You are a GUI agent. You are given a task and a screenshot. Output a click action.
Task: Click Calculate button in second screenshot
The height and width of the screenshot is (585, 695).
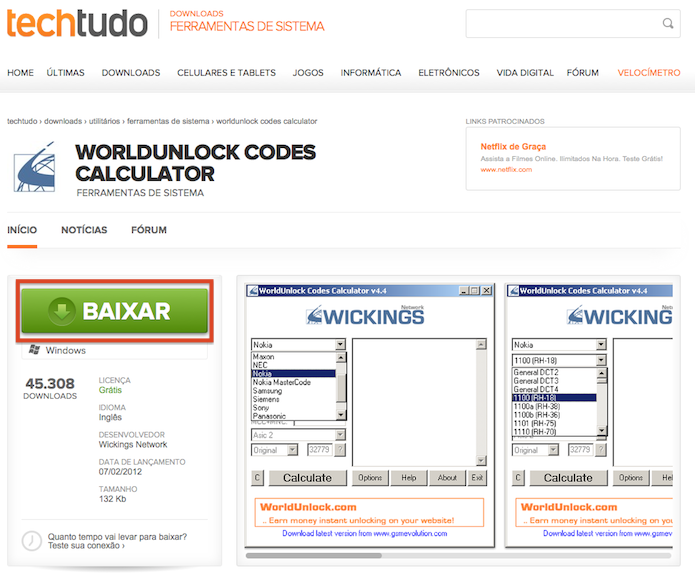pyautogui.click(x=568, y=478)
